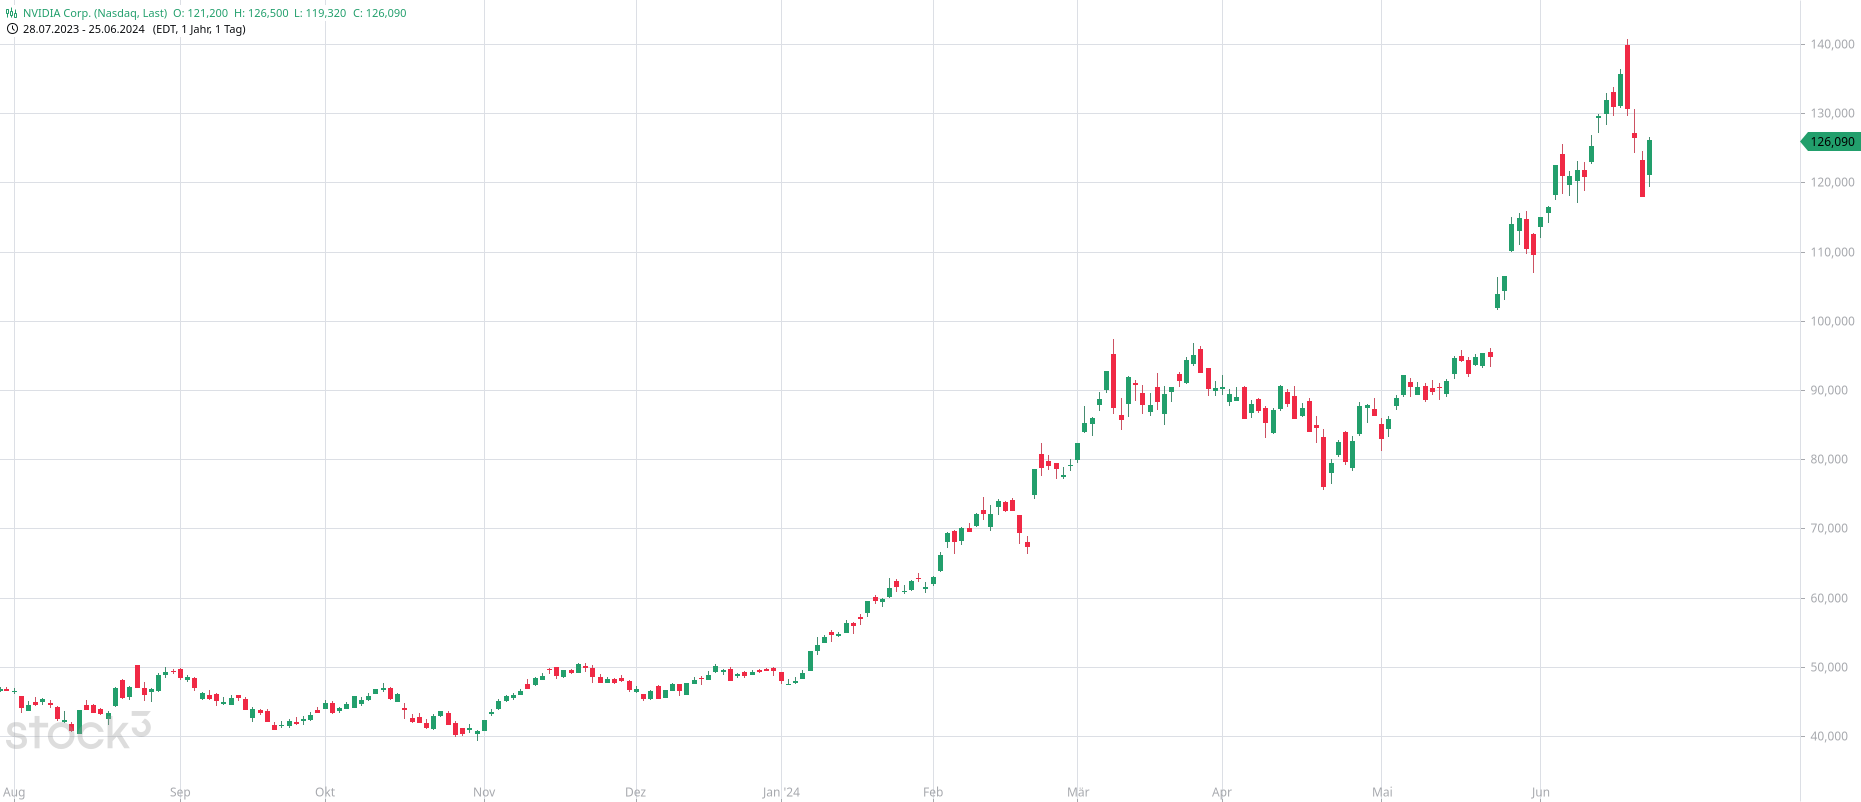Click the NVIDIA Corp. (Nasdaq, Last) title
Viewport: 1861px width, 802px height.
(x=95, y=13)
